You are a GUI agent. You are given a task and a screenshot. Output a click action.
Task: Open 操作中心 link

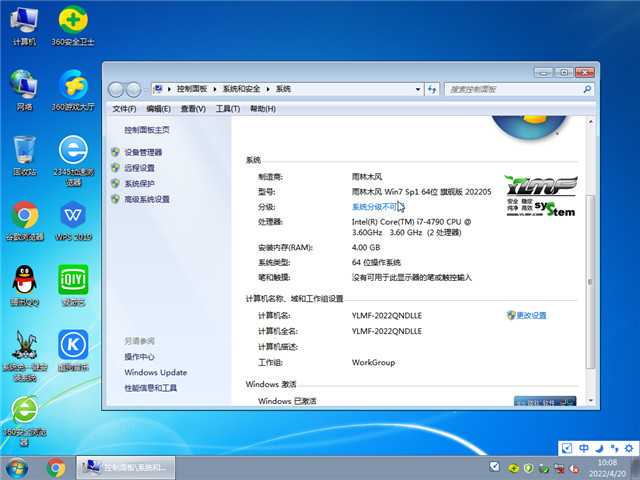point(140,357)
